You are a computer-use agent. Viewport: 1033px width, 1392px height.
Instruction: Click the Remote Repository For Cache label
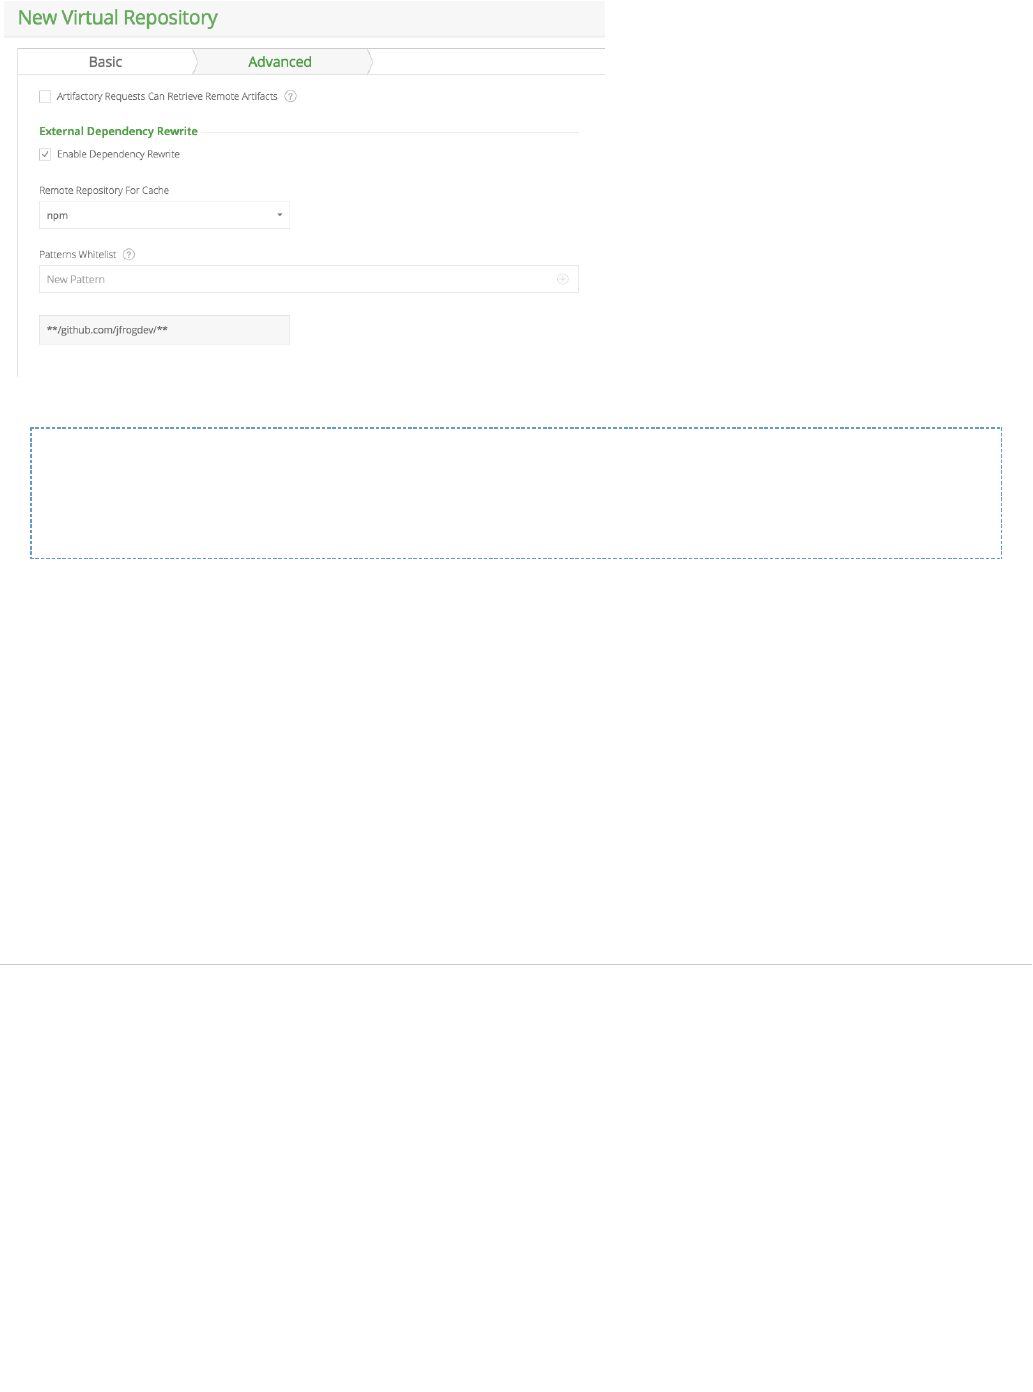coord(104,191)
